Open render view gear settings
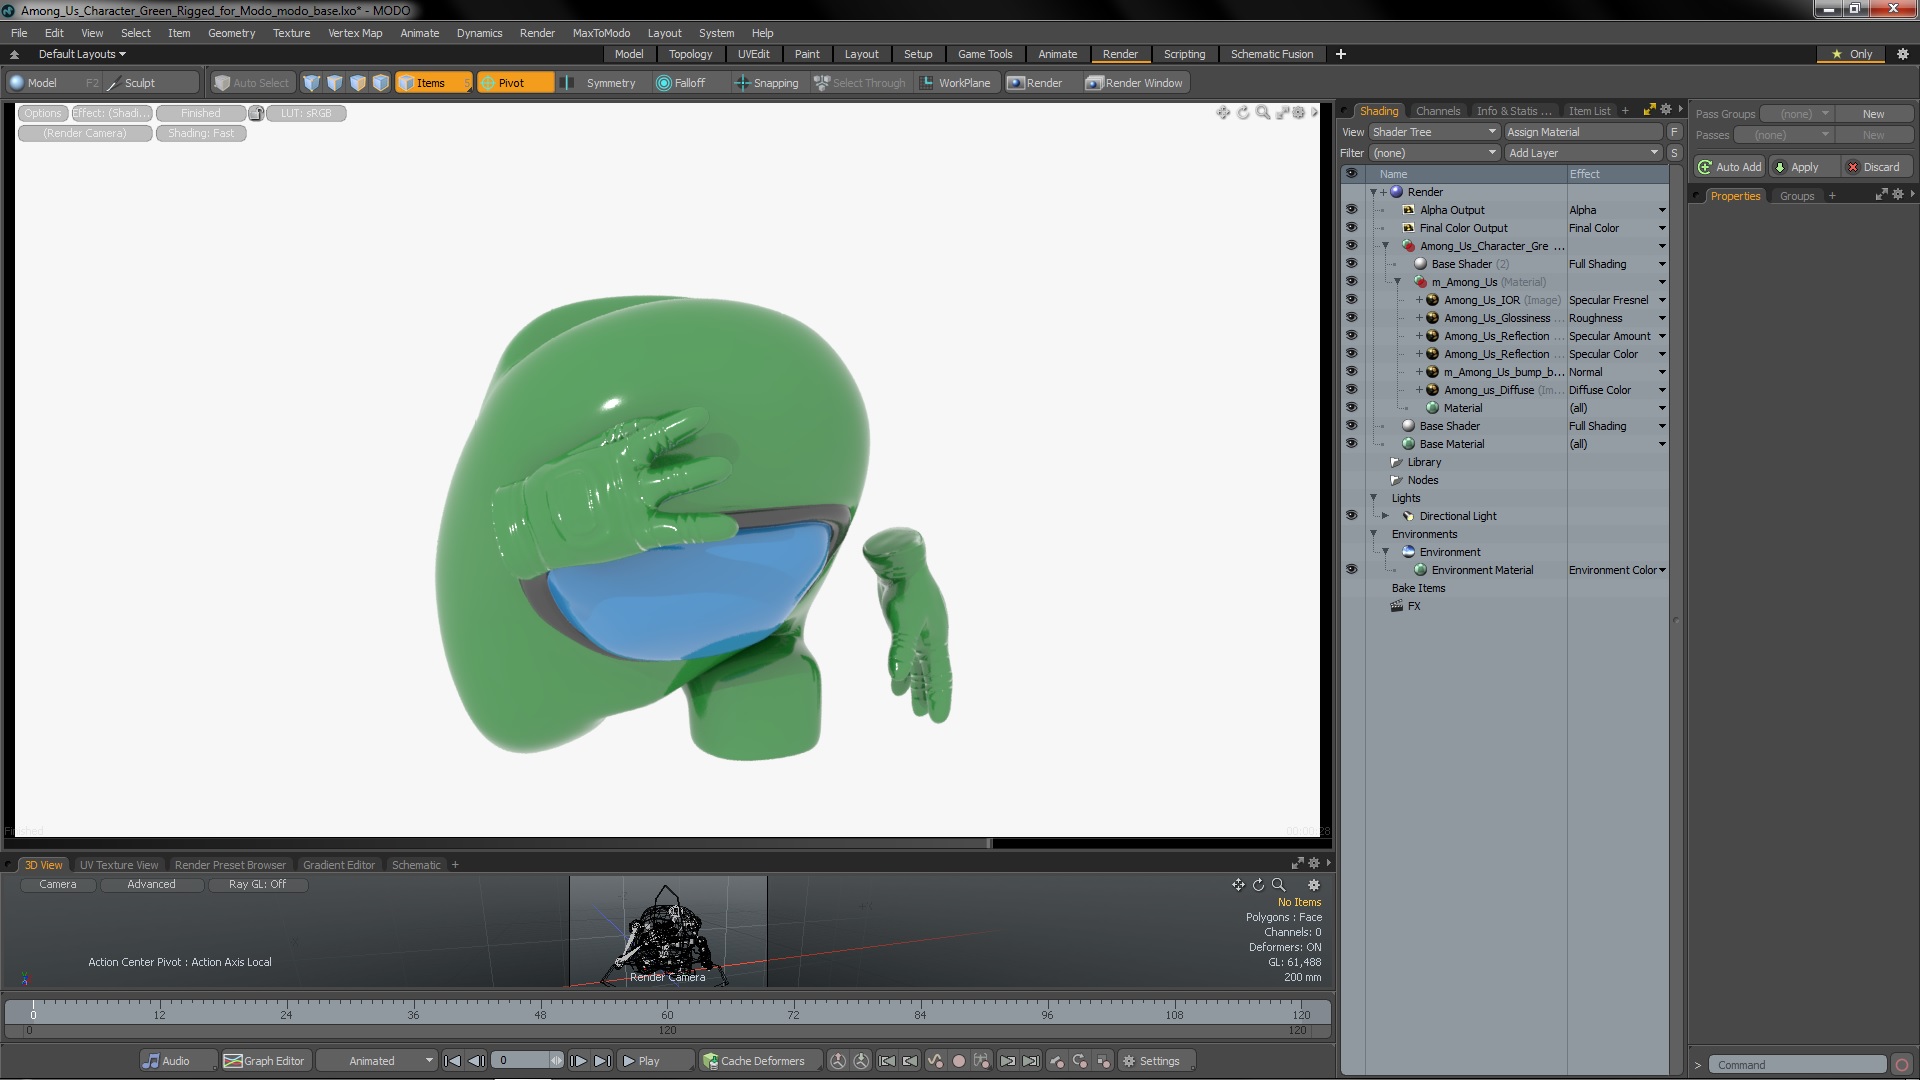 tap(1299, 113)
